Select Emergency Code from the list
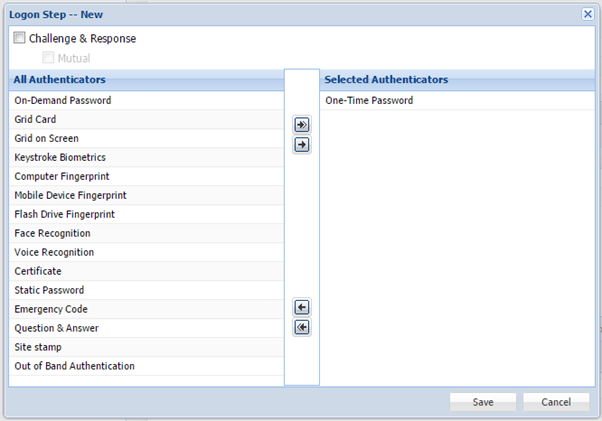Viewport: 602px width, 421px height. (x=51, y=310)
